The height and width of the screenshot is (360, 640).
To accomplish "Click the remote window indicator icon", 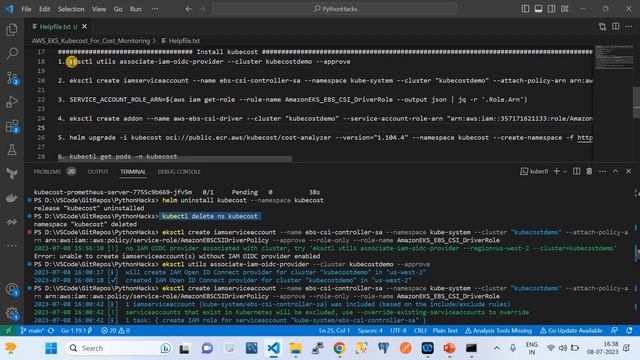I will click(x=8, y=331).
